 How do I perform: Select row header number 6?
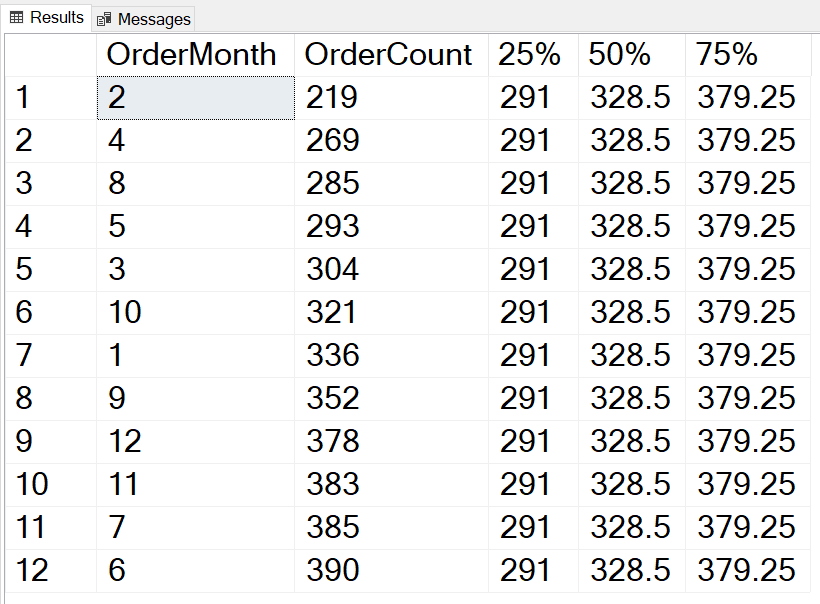(x=48, y=312)
